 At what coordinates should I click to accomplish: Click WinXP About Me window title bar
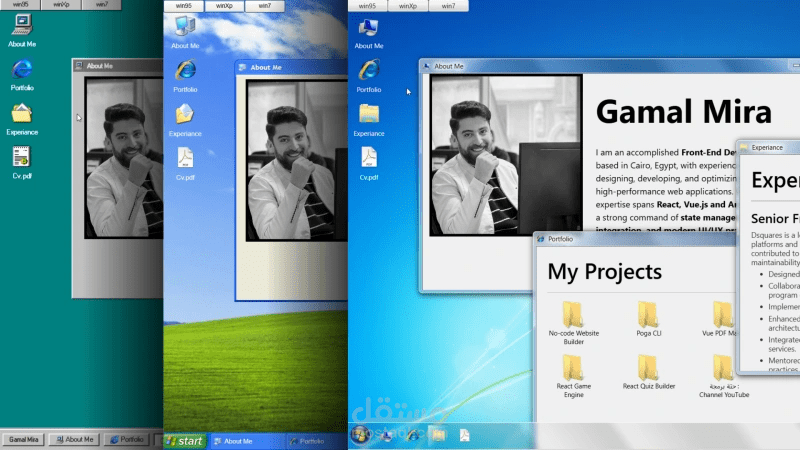tap(291, 67)
